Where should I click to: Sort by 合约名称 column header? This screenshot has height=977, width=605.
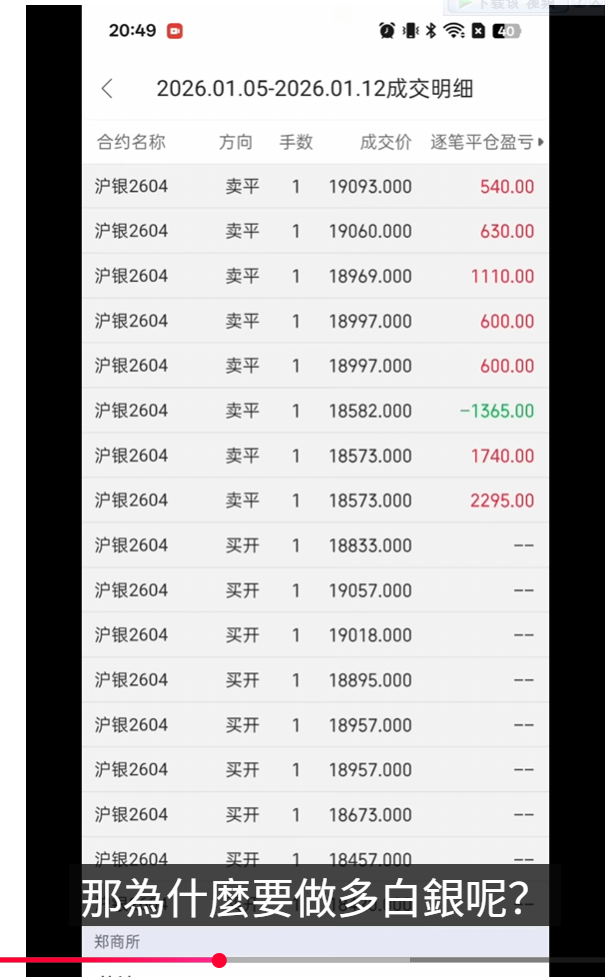130,142
